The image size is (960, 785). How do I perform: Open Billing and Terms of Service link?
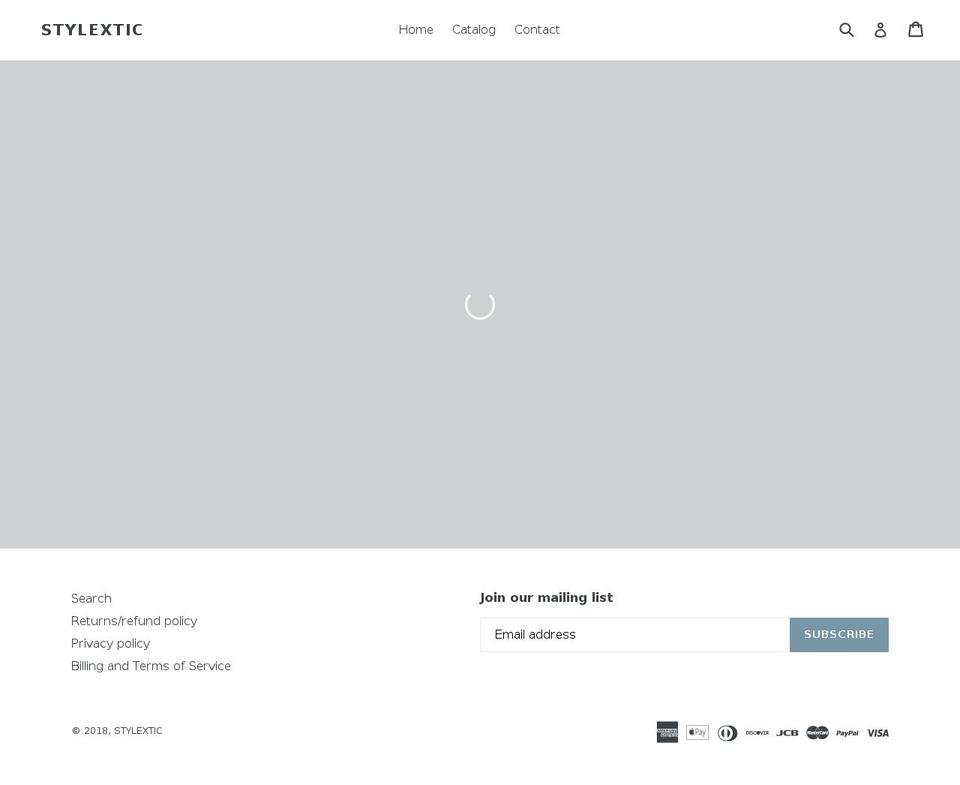151,666
